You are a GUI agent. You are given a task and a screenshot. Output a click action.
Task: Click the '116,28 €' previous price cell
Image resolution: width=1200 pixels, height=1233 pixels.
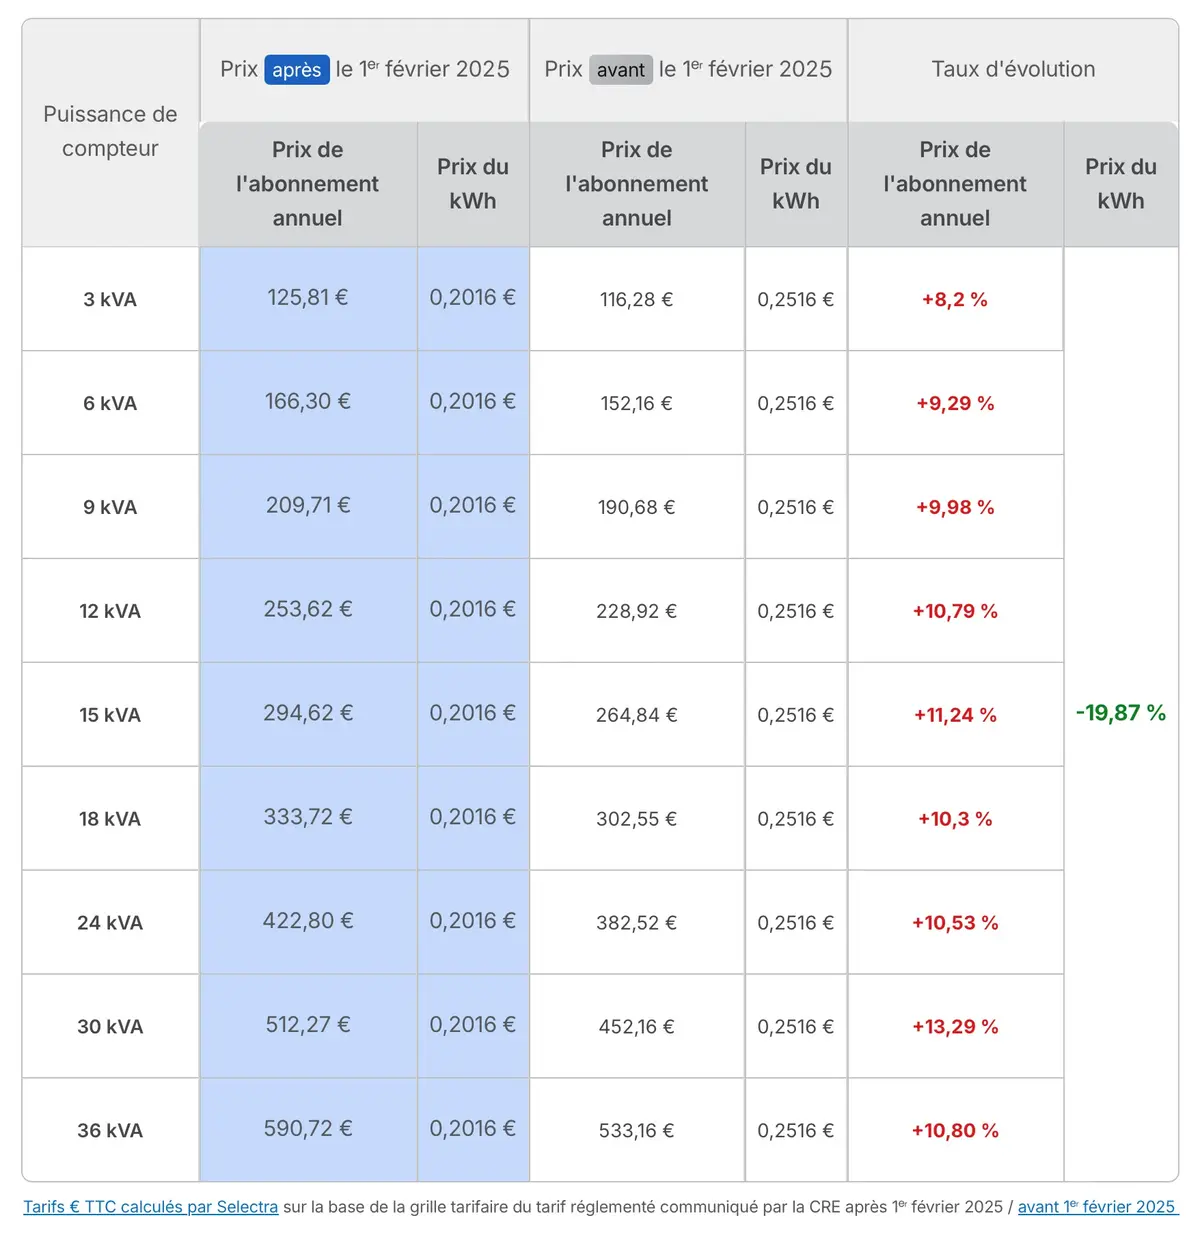tap(637, 299)
